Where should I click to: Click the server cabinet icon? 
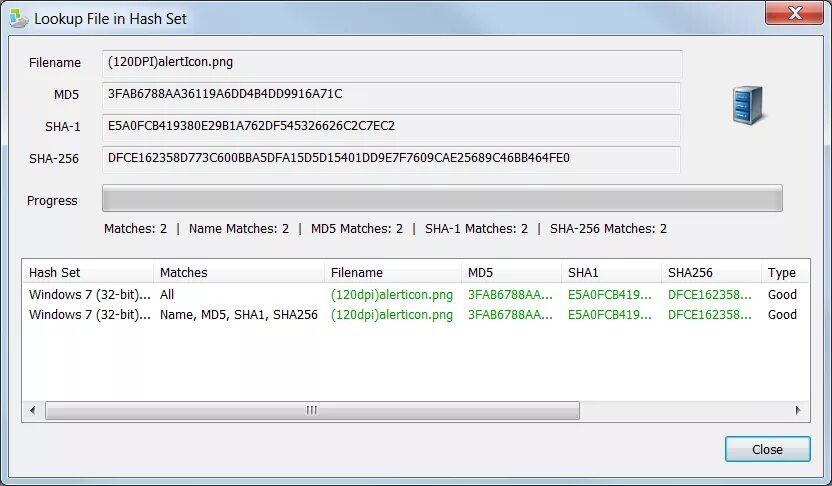click(x=748, y=105)
